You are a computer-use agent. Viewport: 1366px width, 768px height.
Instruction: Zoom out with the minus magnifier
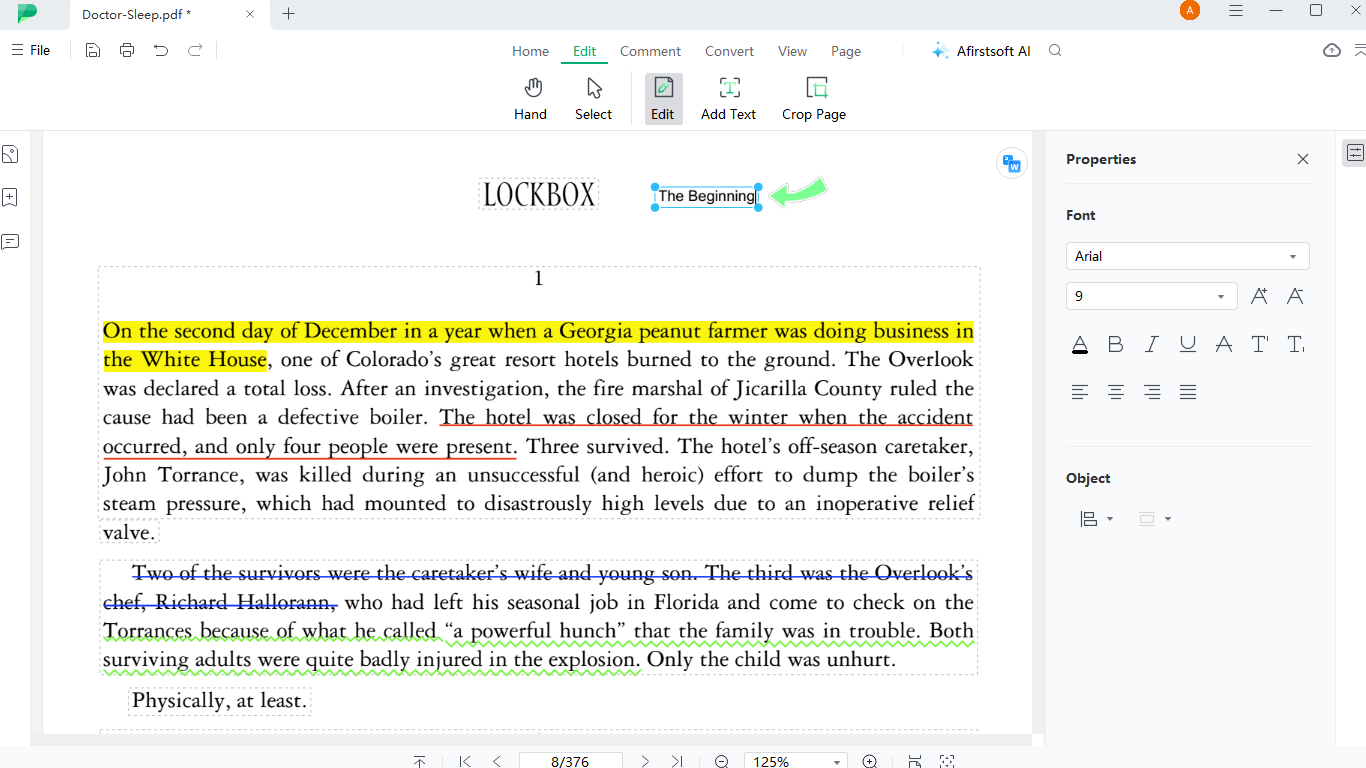click(721, 761)
